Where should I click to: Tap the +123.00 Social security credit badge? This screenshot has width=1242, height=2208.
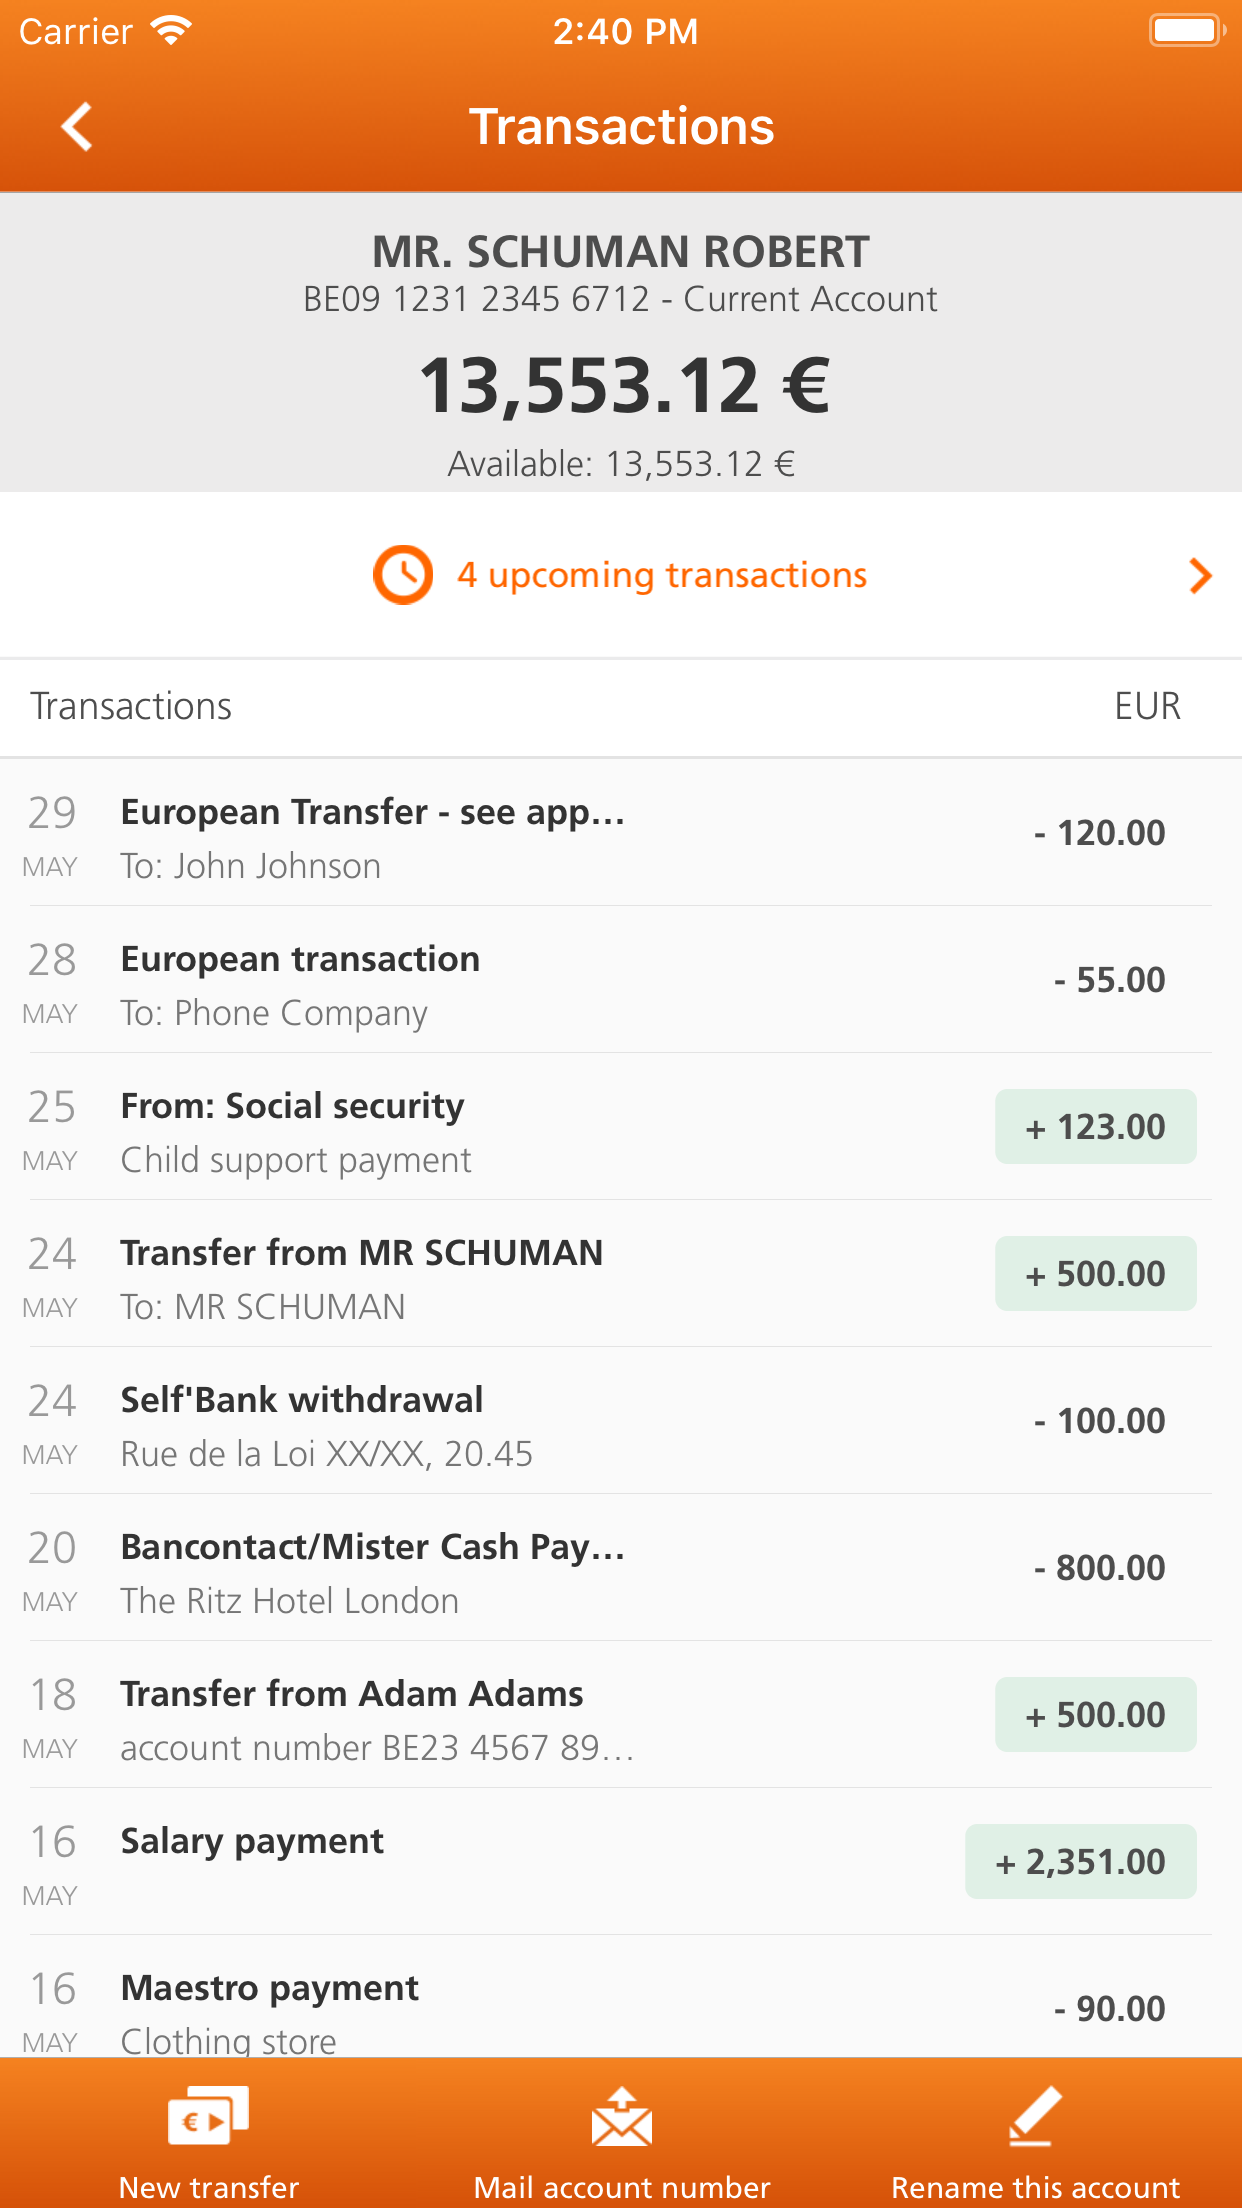[1095, 1126]
